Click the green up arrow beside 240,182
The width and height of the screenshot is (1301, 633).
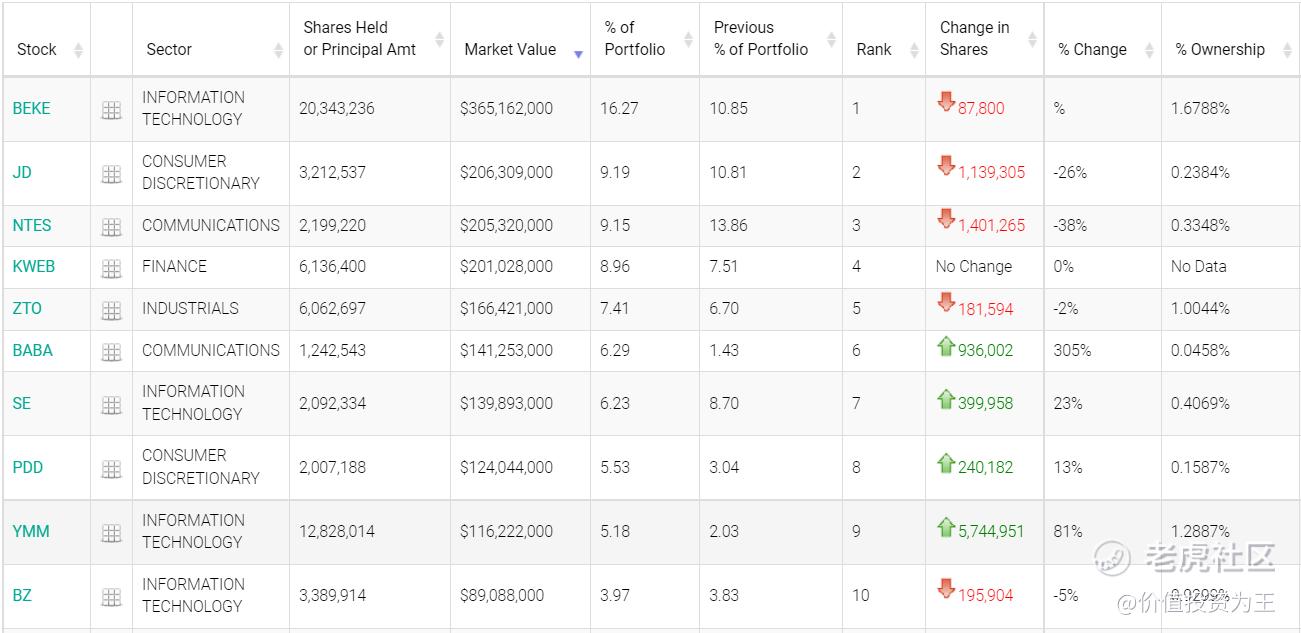(946, 463)
